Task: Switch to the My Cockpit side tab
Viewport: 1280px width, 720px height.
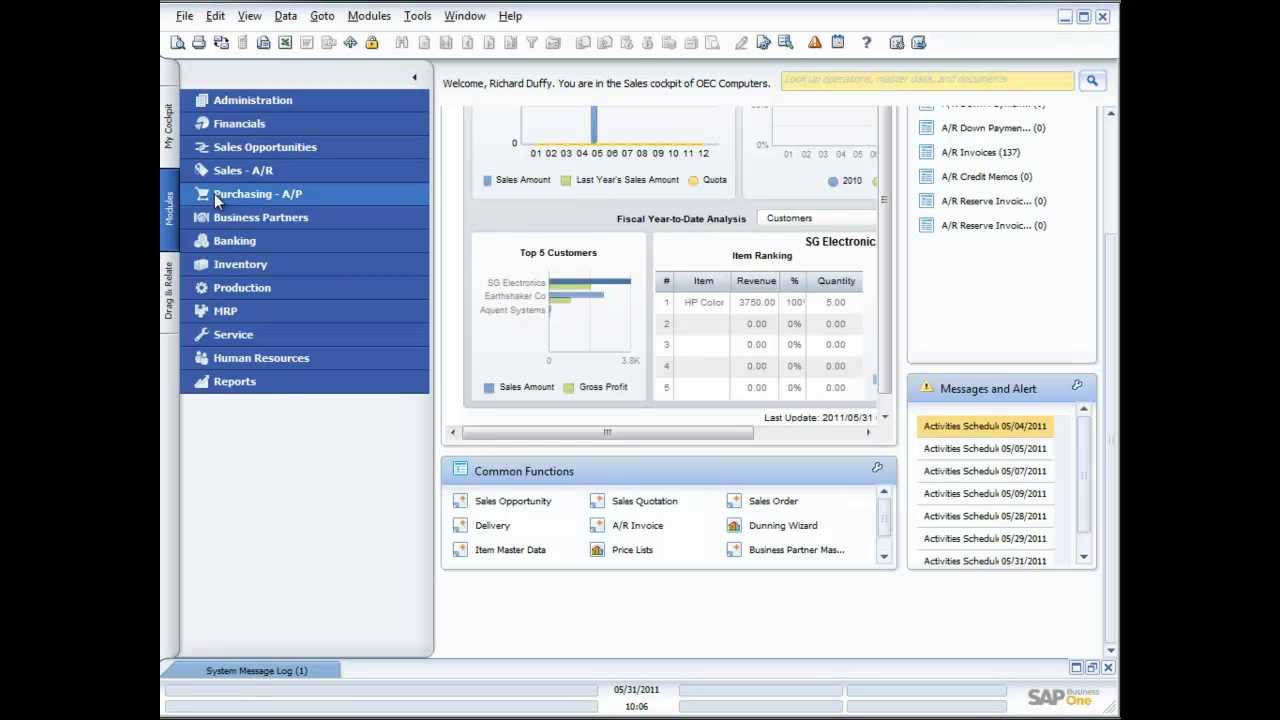Action: tap(169, 126)
